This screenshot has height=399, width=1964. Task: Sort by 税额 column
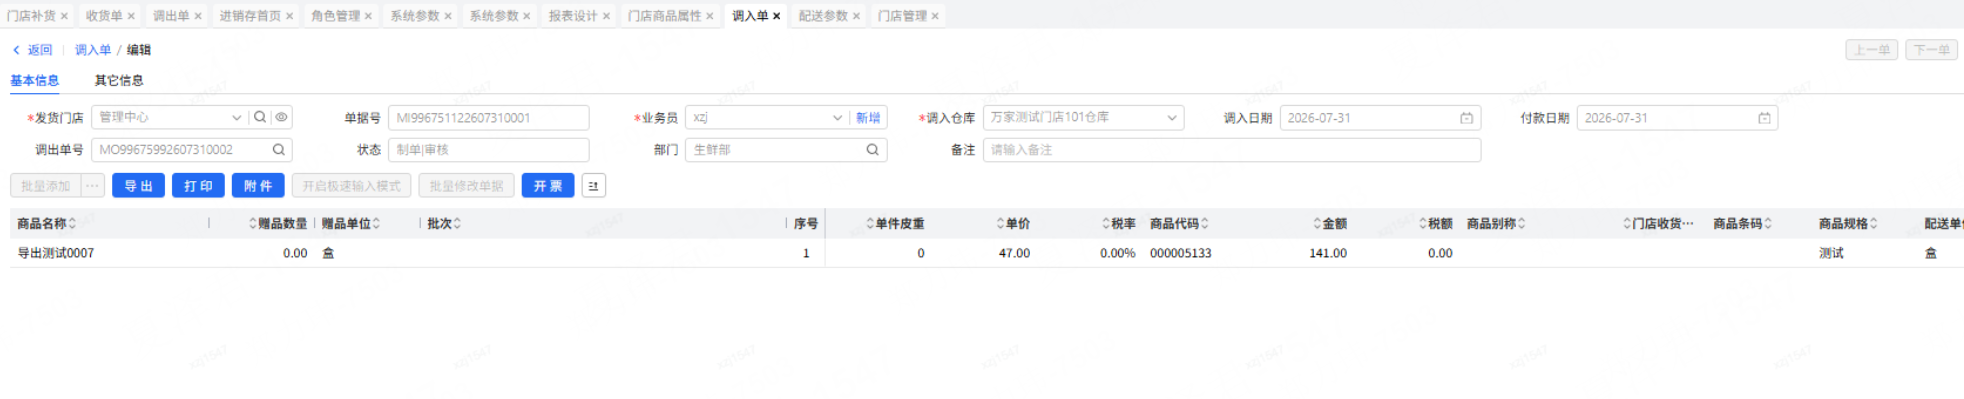click(1423, 223)
